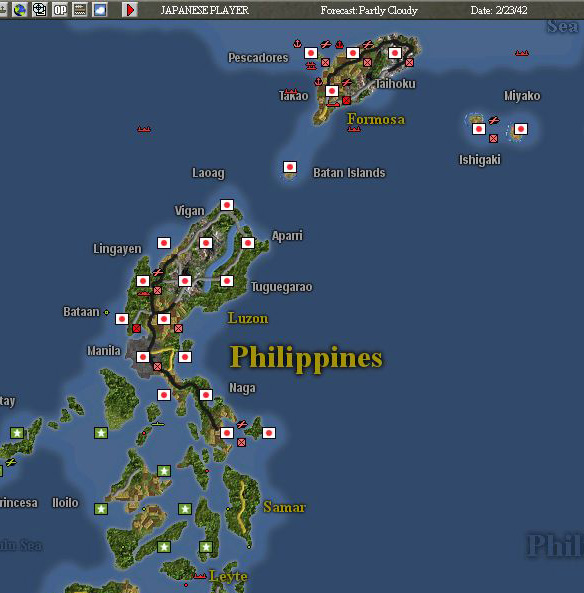584x593 pixels.
Task: Click the Forecast: Partly Cloudy status text
Action: pos(369,10)
